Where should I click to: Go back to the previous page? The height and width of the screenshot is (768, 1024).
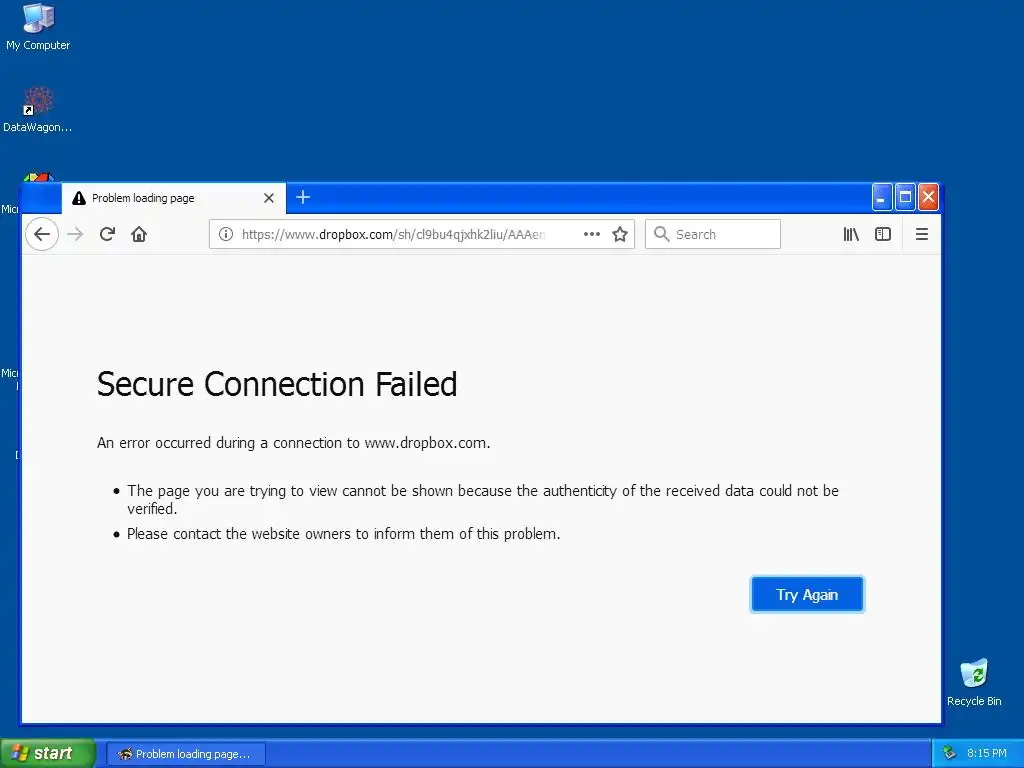pyautogui.click(x=41, y=234)
